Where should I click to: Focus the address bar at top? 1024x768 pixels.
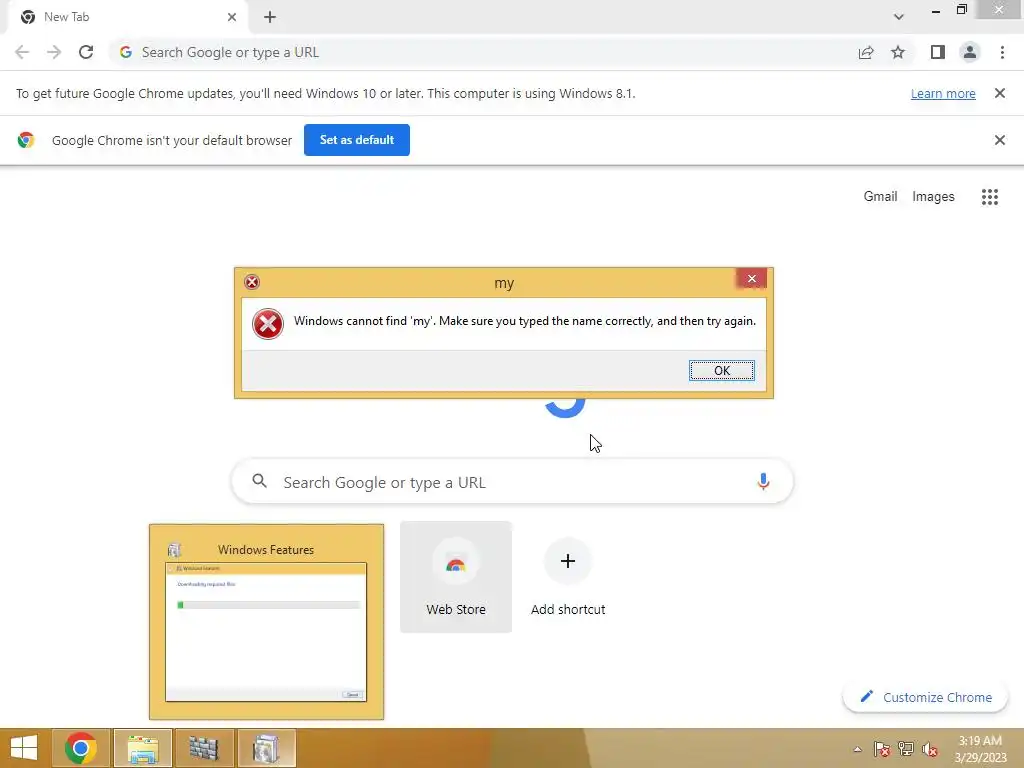pos(483,52)
